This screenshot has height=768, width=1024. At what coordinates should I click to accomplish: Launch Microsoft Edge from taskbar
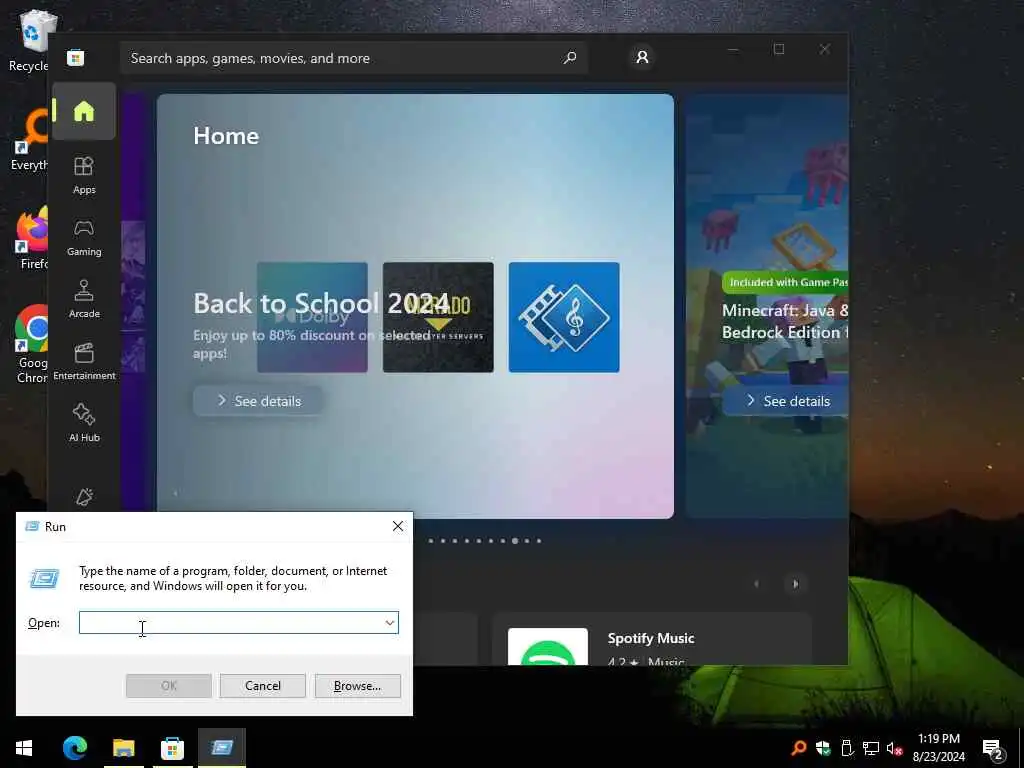click(x=75, y=748)
